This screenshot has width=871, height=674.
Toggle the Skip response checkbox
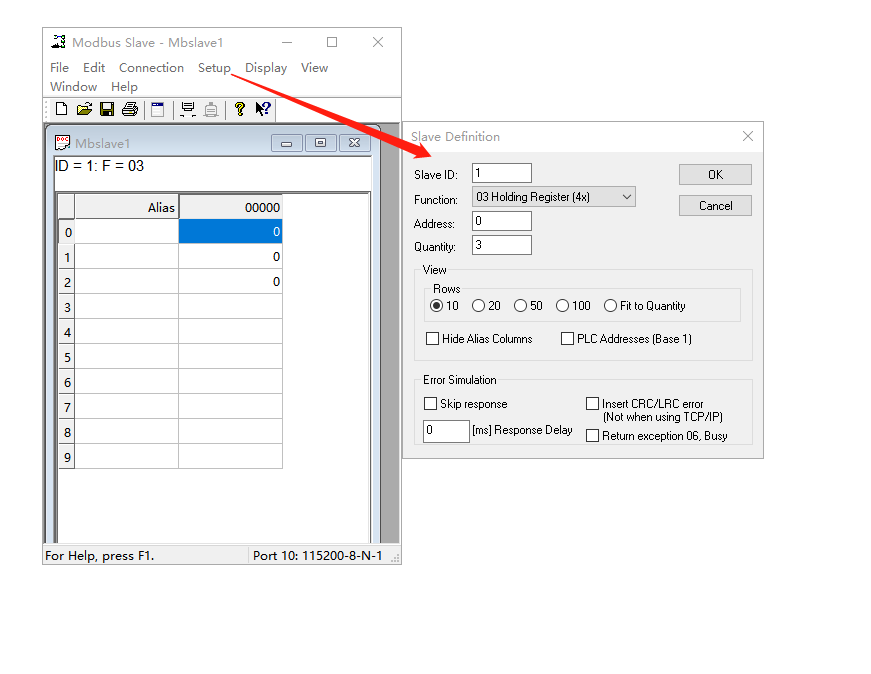[431, 404]
